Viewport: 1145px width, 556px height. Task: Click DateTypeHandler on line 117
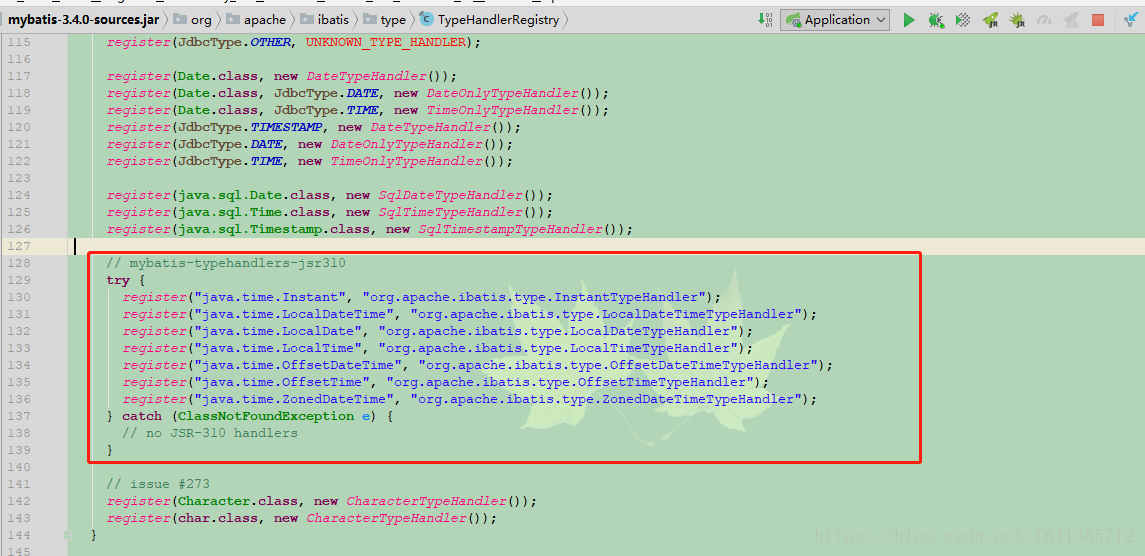[x=367, y=76]
